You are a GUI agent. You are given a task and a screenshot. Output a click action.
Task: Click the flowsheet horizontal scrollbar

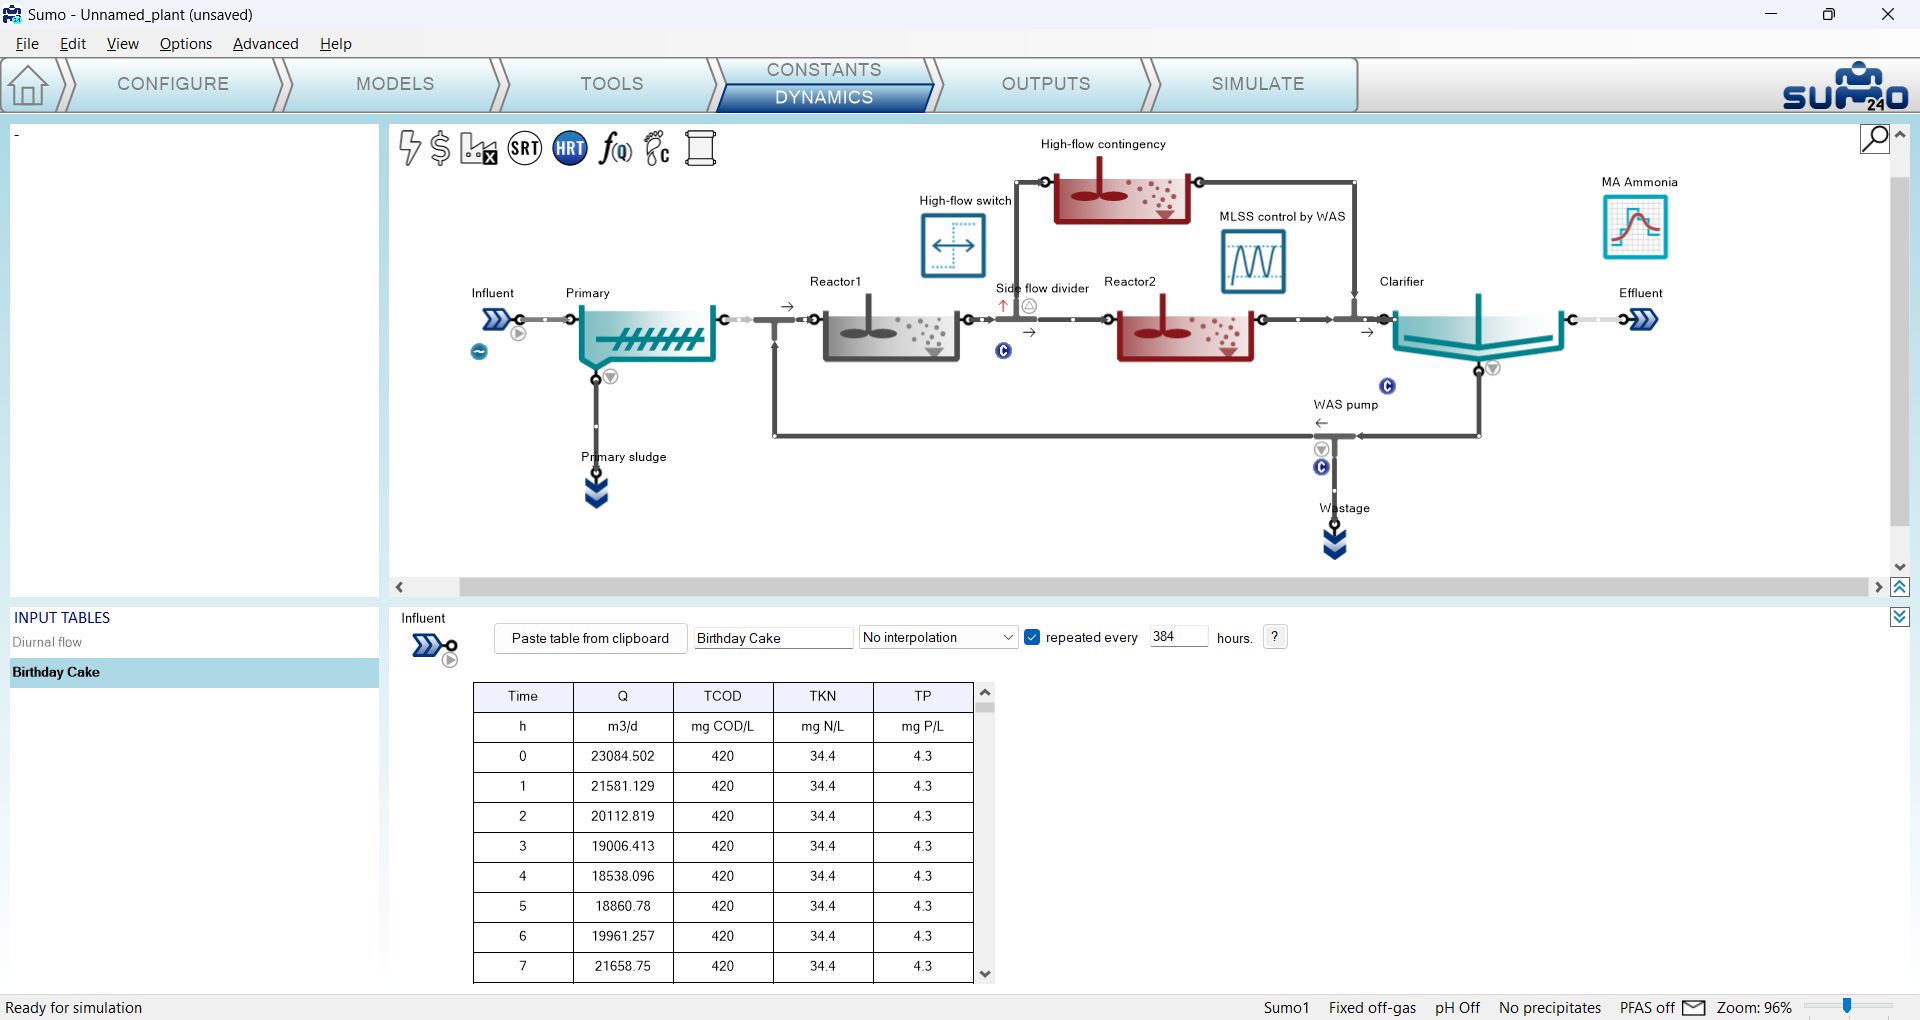[1163, 587]
